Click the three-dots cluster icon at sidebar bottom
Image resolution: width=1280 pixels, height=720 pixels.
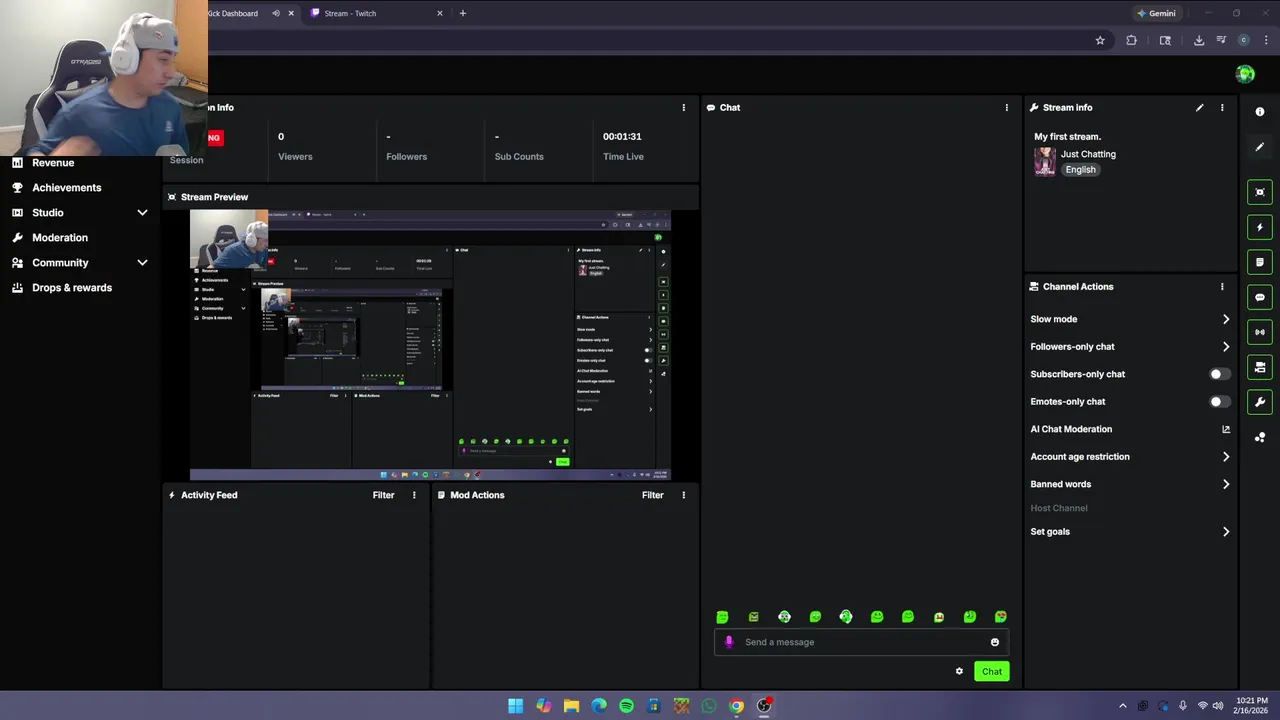(x=1260, y=437)
